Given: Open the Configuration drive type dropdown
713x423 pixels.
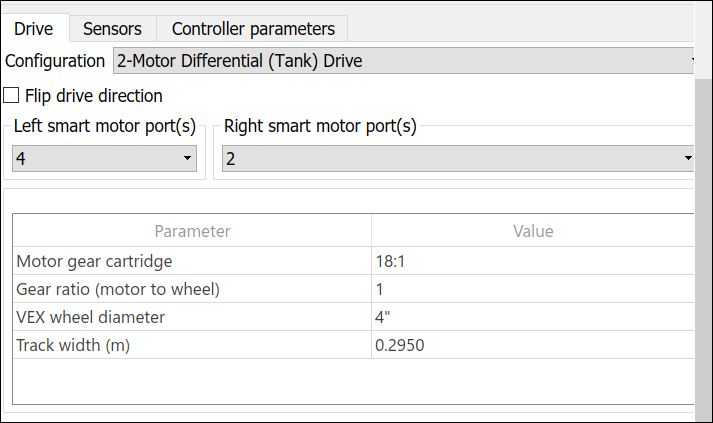Looking at the screenshot, I should tap(403, 61).
